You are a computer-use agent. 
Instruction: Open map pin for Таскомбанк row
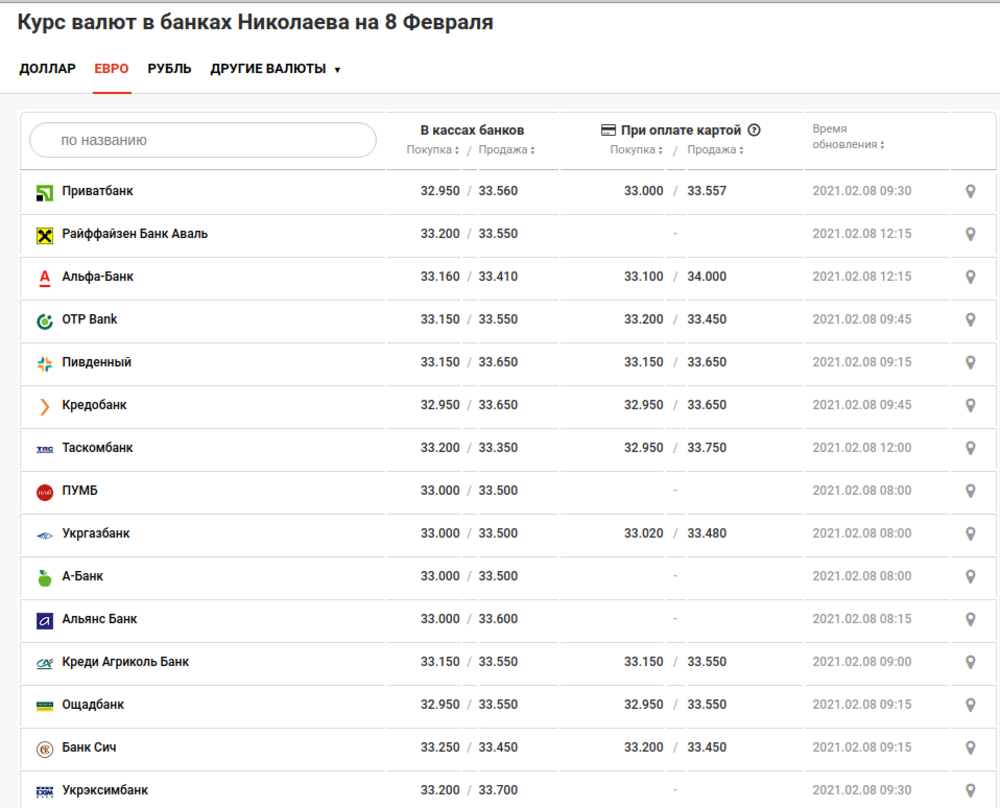970,448
